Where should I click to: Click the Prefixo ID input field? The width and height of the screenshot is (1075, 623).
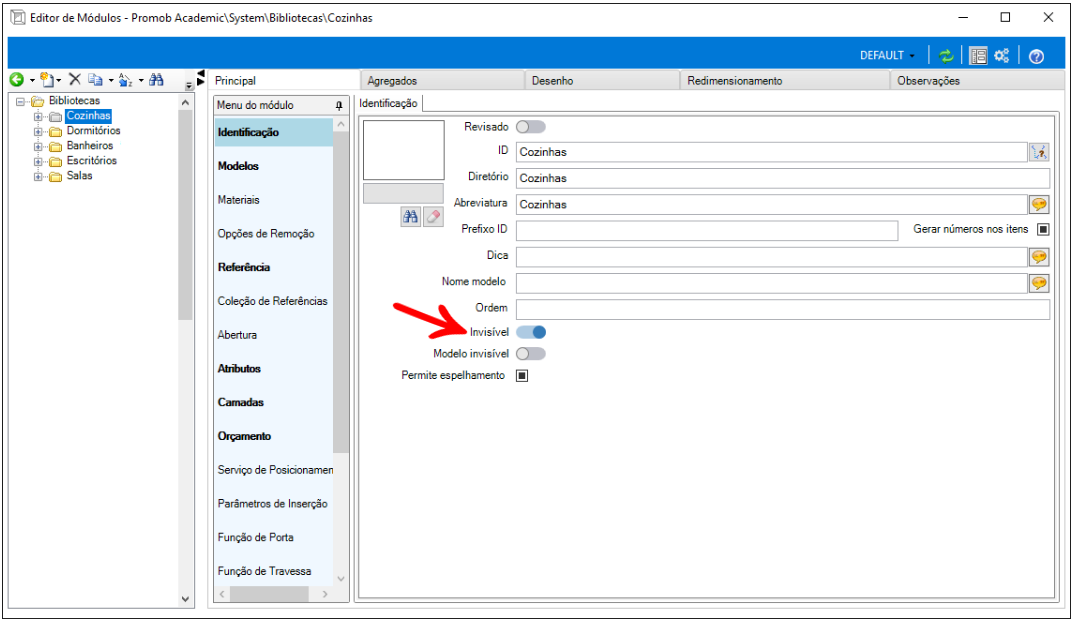(706, 230)
